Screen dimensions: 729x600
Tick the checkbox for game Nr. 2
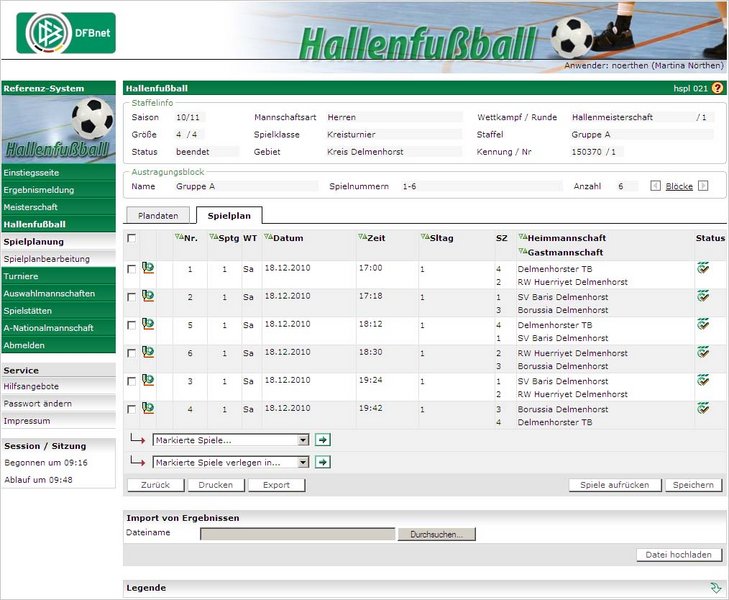(x=132, y=297)
